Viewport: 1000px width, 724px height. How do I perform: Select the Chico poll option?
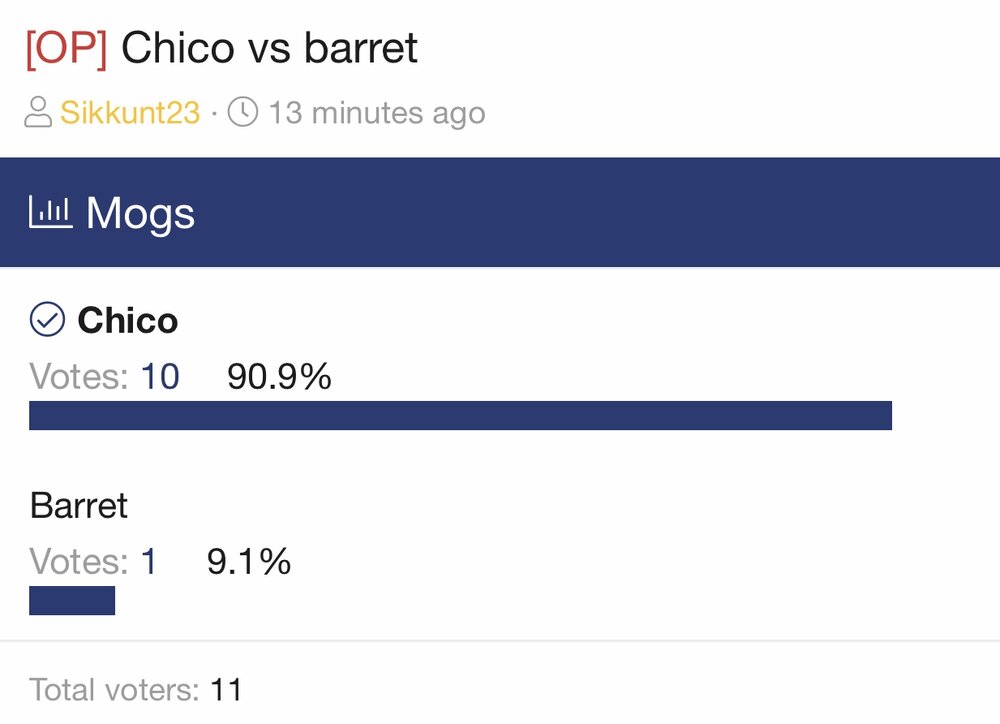point(128,321)
